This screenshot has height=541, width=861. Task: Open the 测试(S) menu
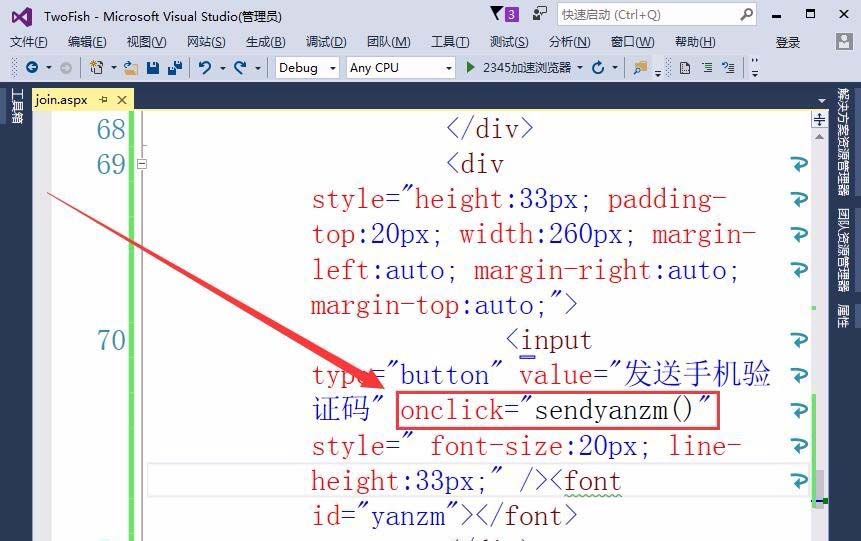coord(508,42)
